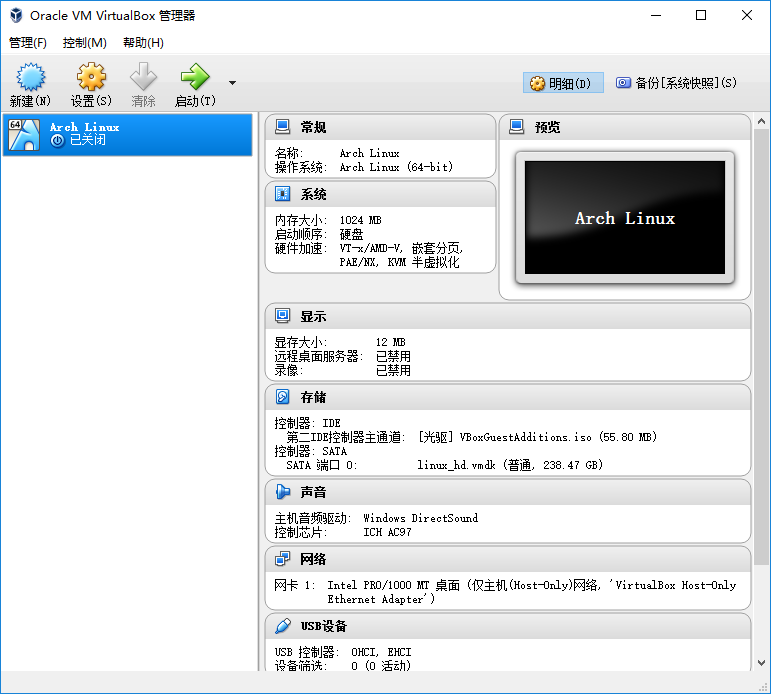Click the ICH AC97 controller value
The image size is (771, 694).
pos(387,532)
